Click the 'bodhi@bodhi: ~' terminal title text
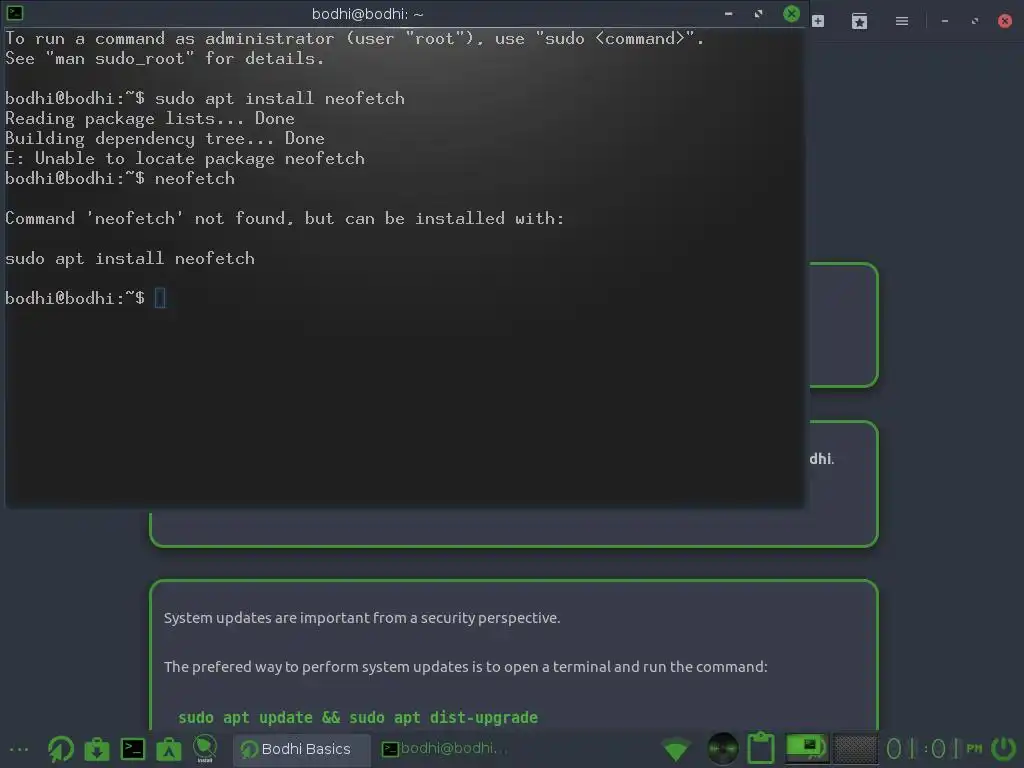 (368, 14)
